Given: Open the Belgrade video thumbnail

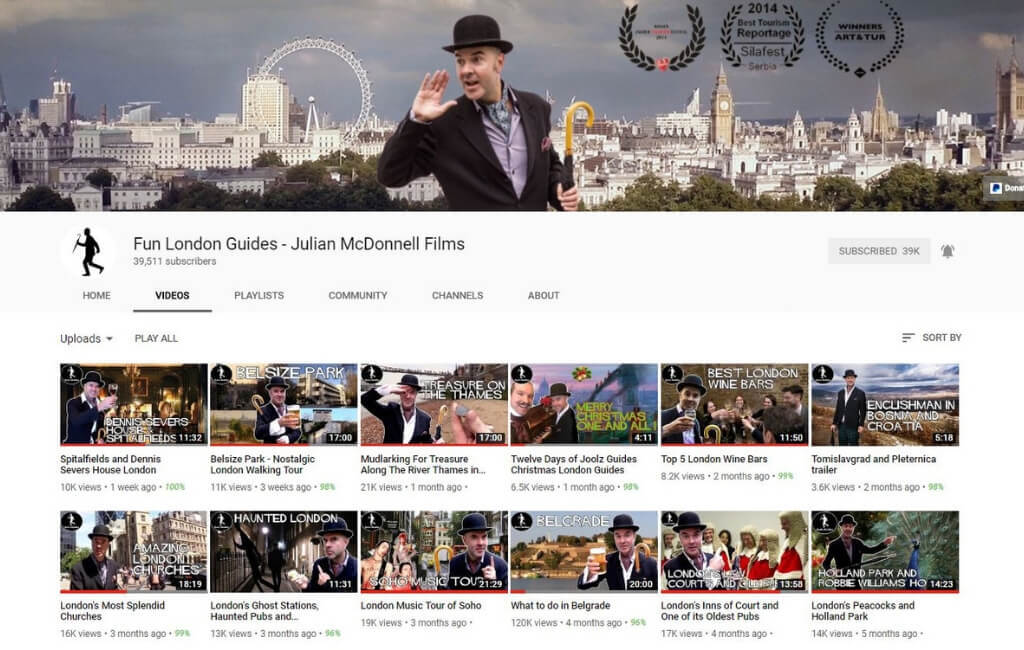Looking at the screenshot, I should point(584,552).
